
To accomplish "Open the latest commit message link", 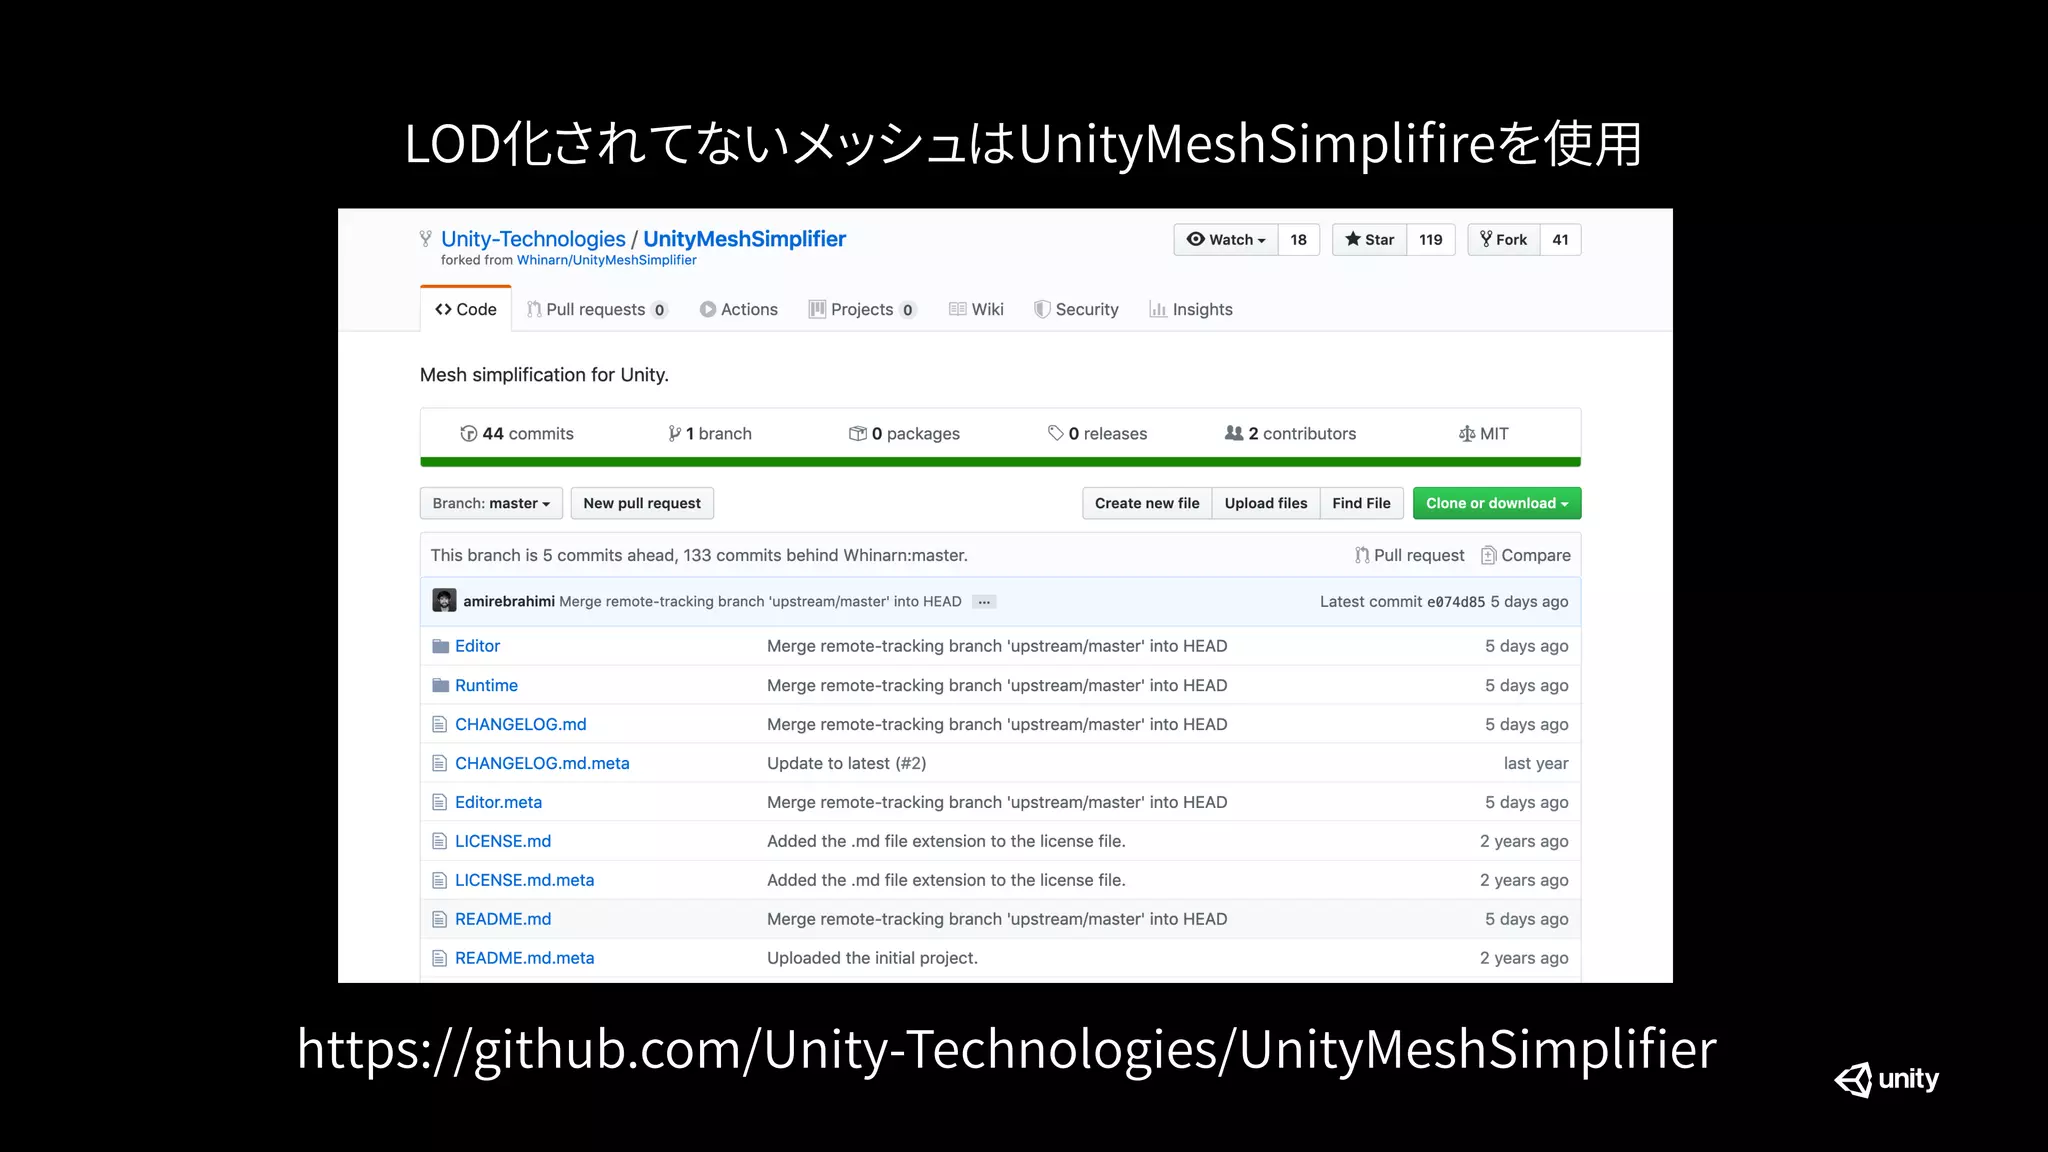I will pos(760,601).
